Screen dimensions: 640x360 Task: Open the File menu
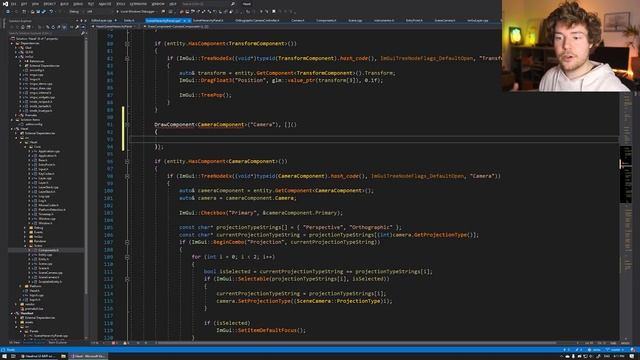click(x=14, y=4)
